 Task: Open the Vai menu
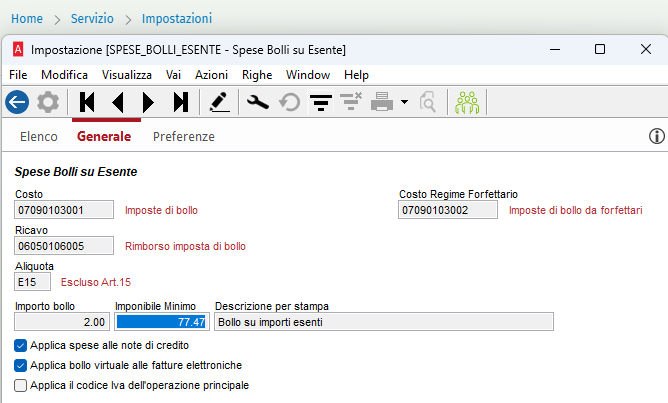(173, 75)
